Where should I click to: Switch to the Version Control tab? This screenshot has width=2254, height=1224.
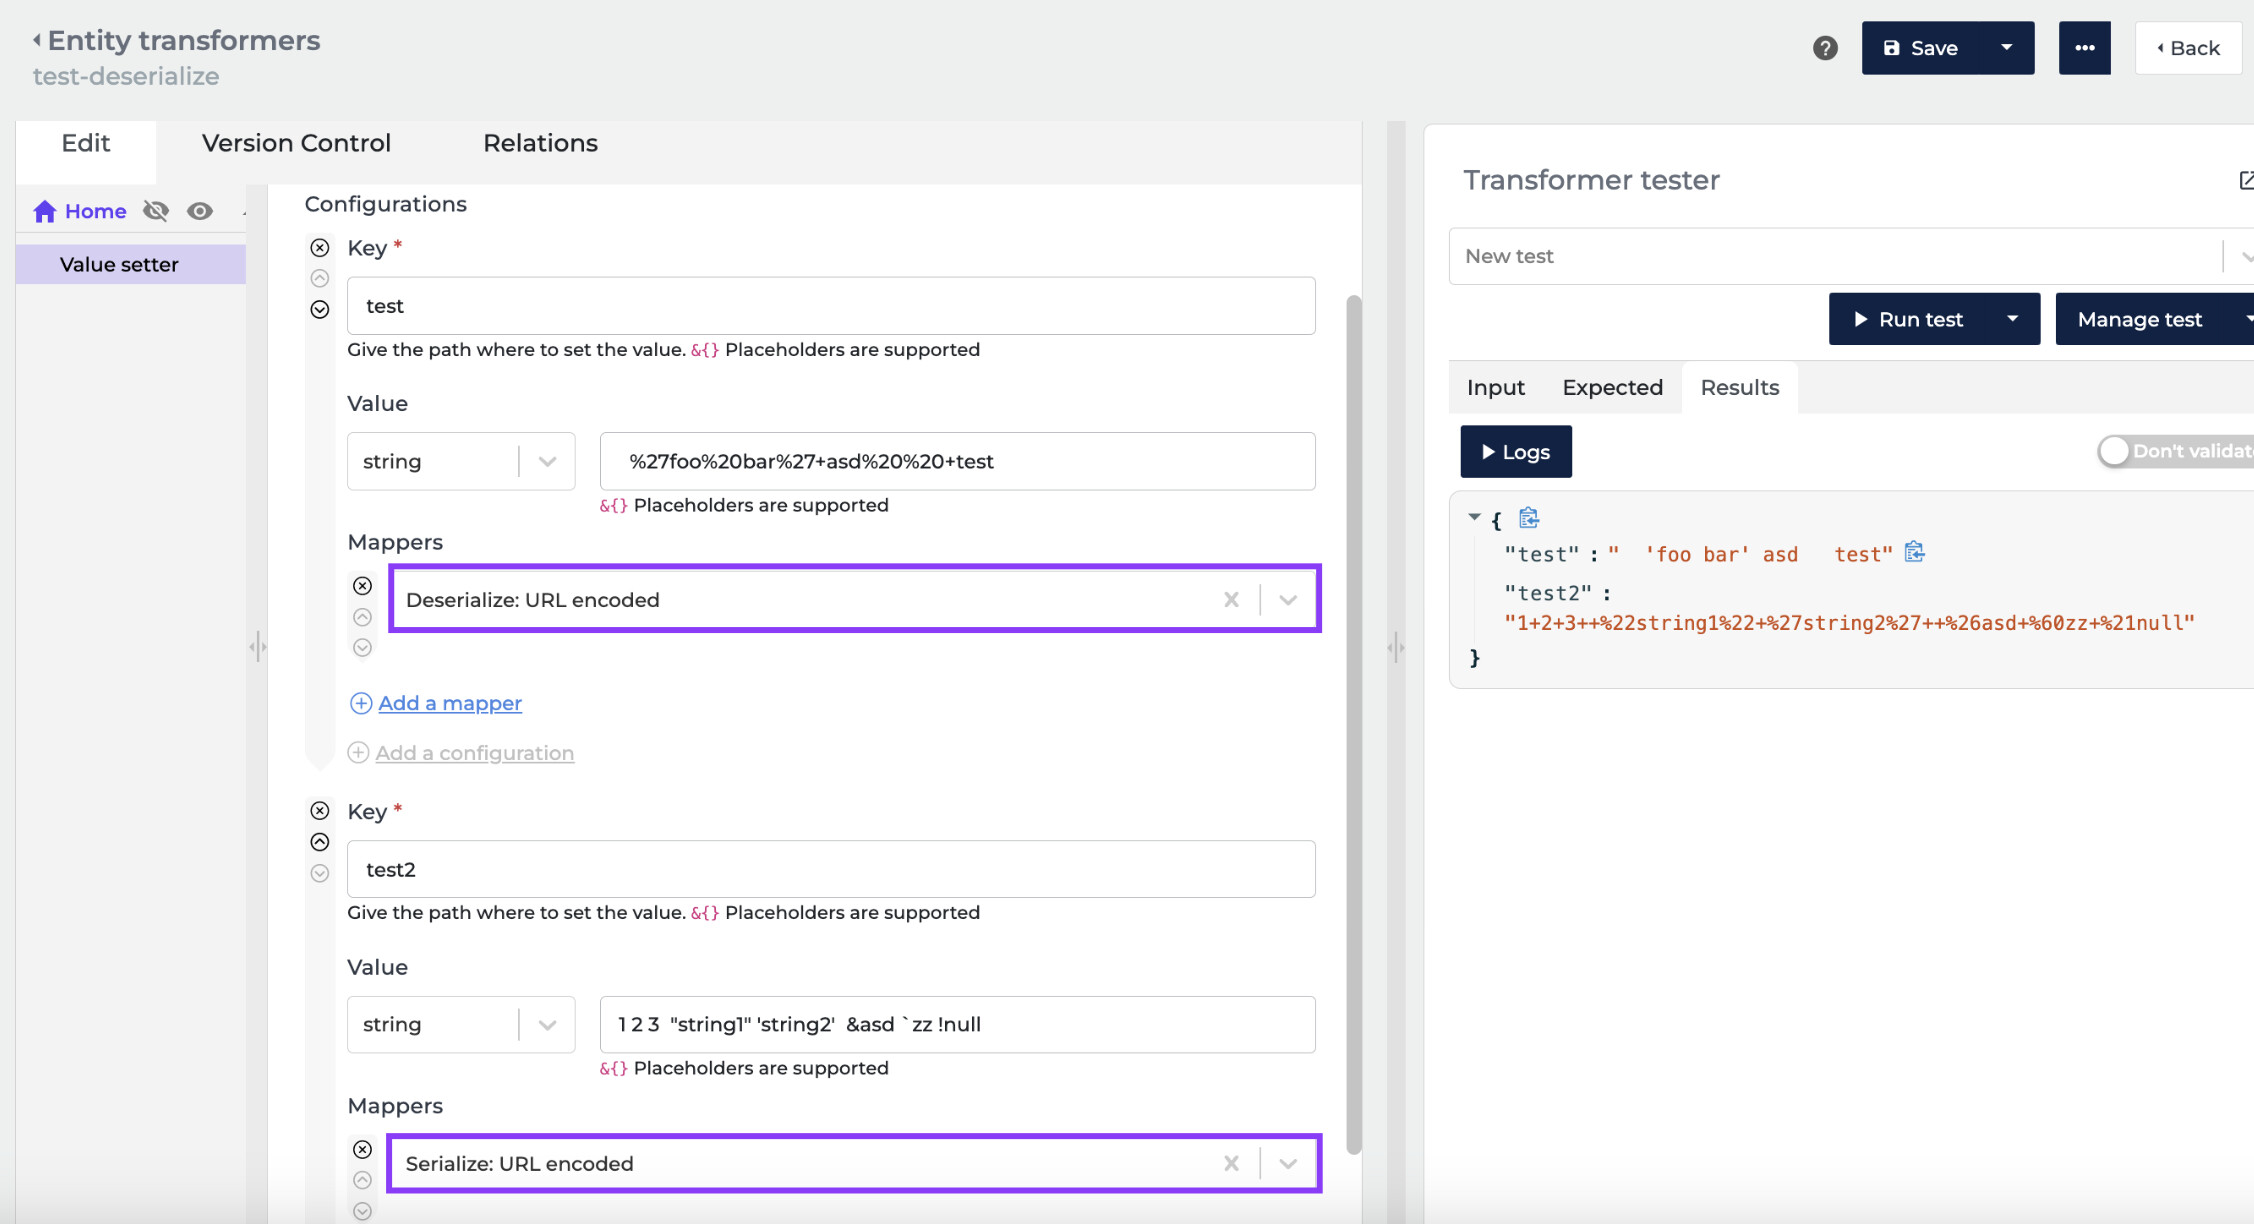[296, 143]
